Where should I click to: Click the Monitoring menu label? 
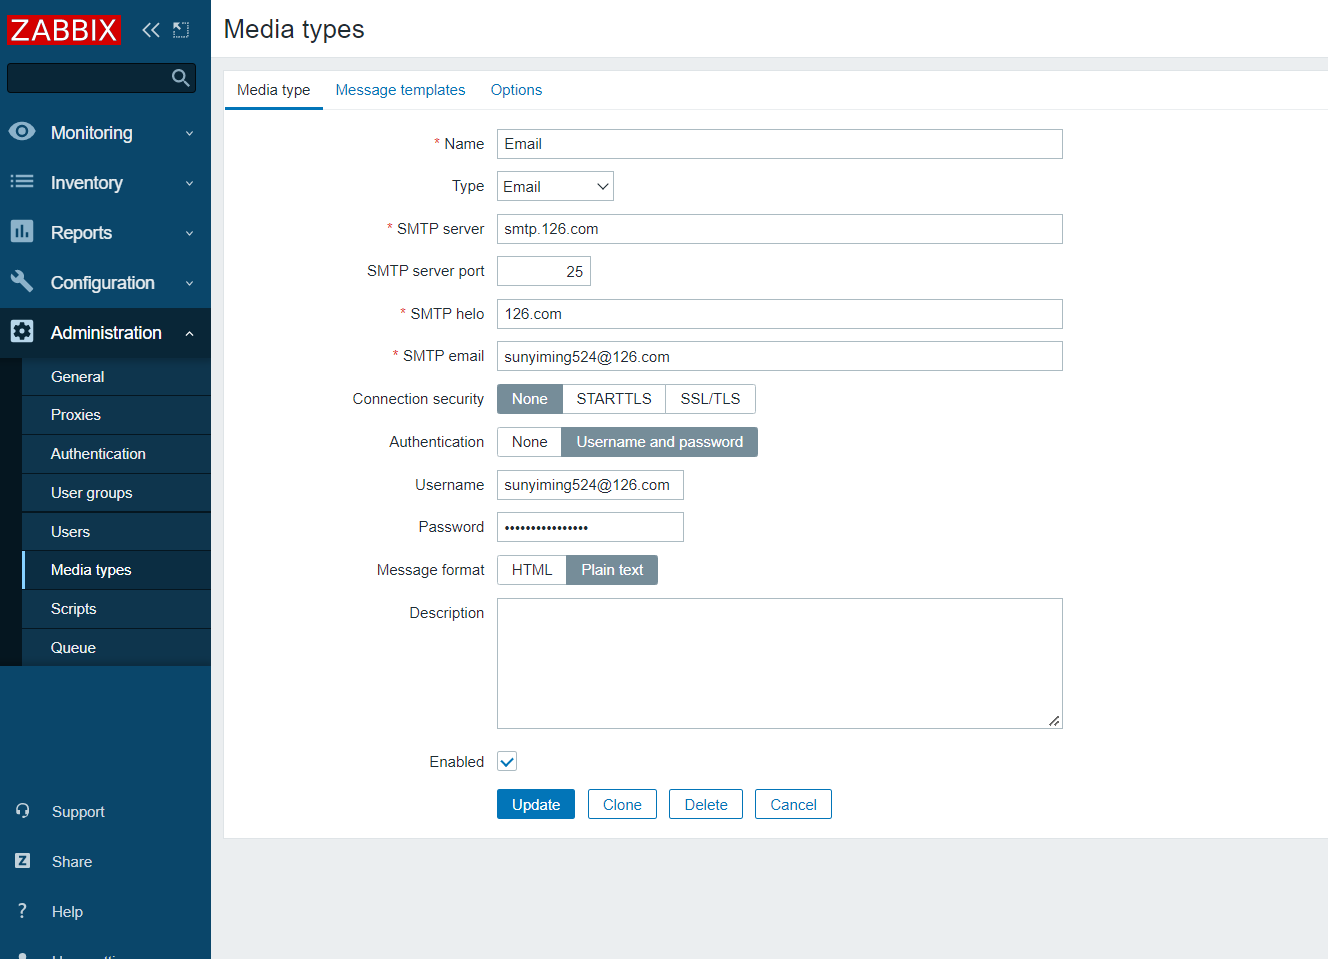tap(92, 133)
